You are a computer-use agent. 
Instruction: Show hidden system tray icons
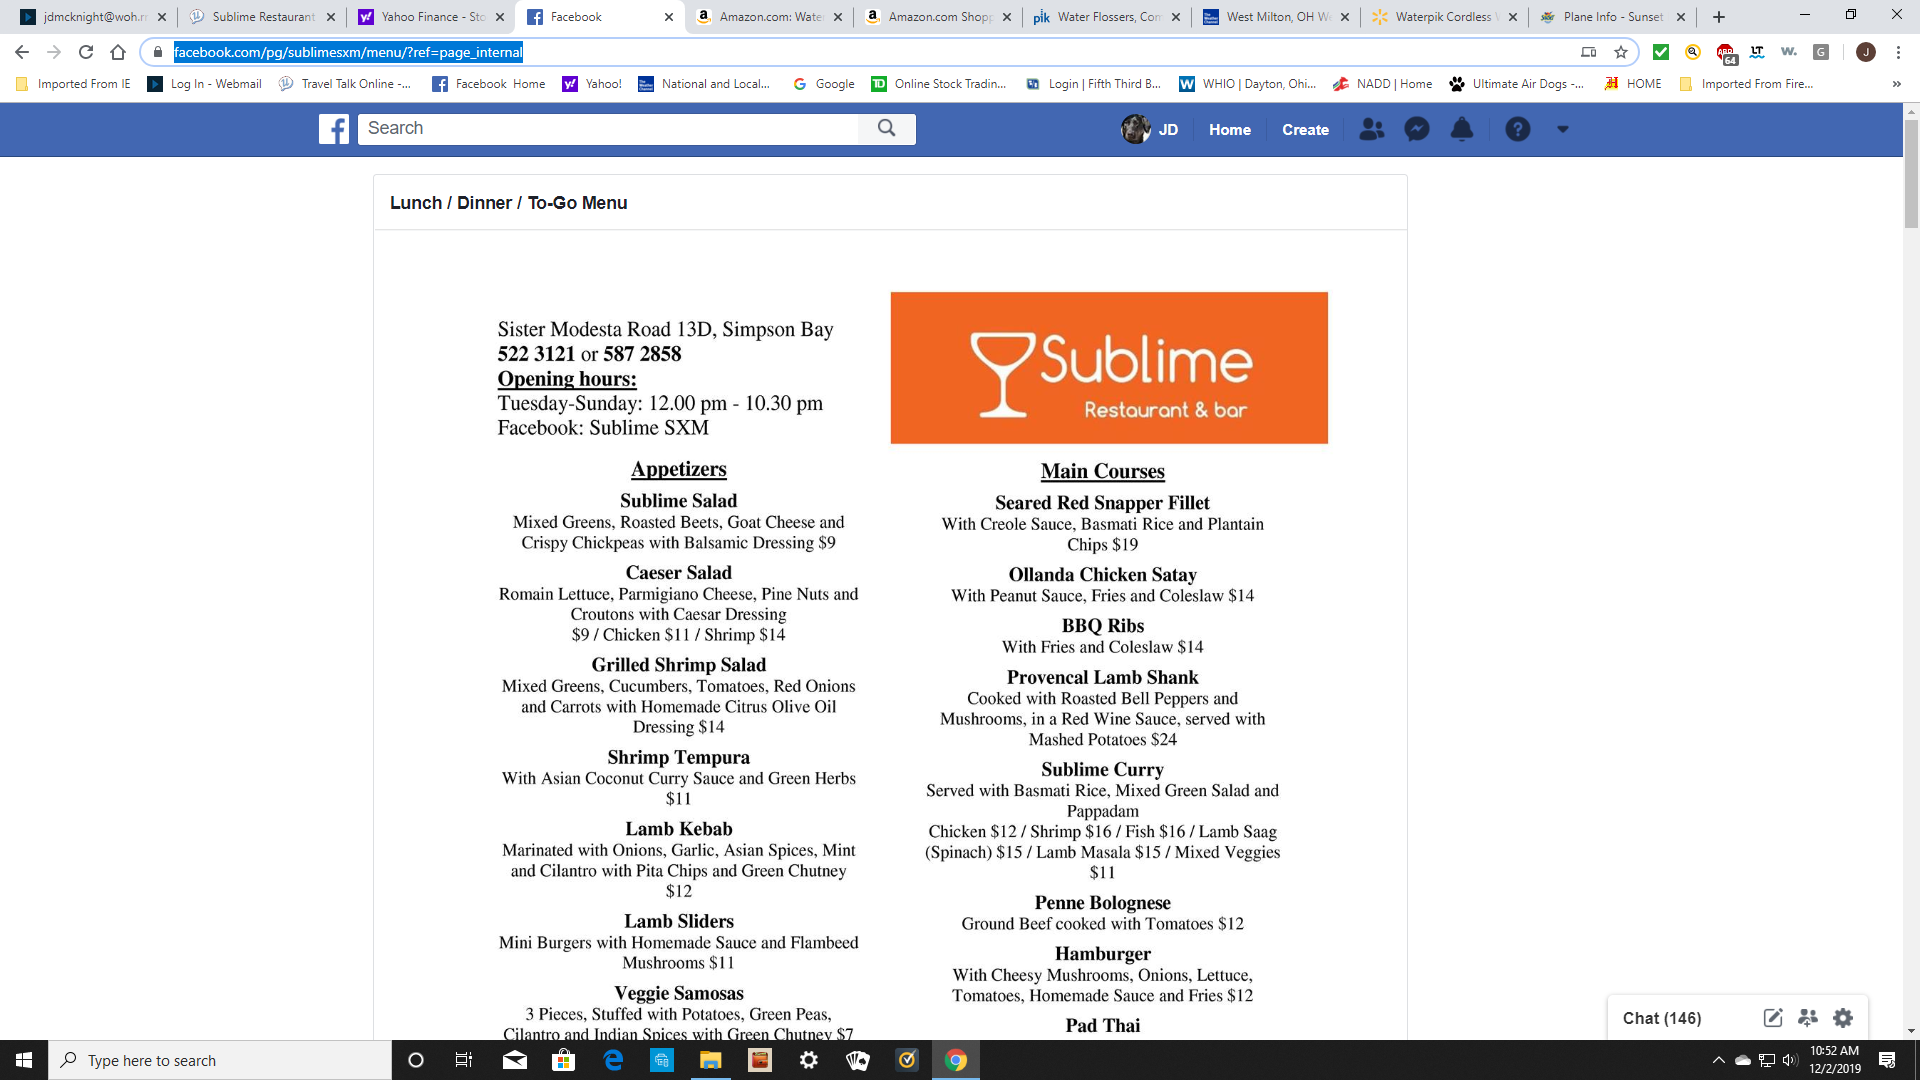click(x=1718, y=1060)
